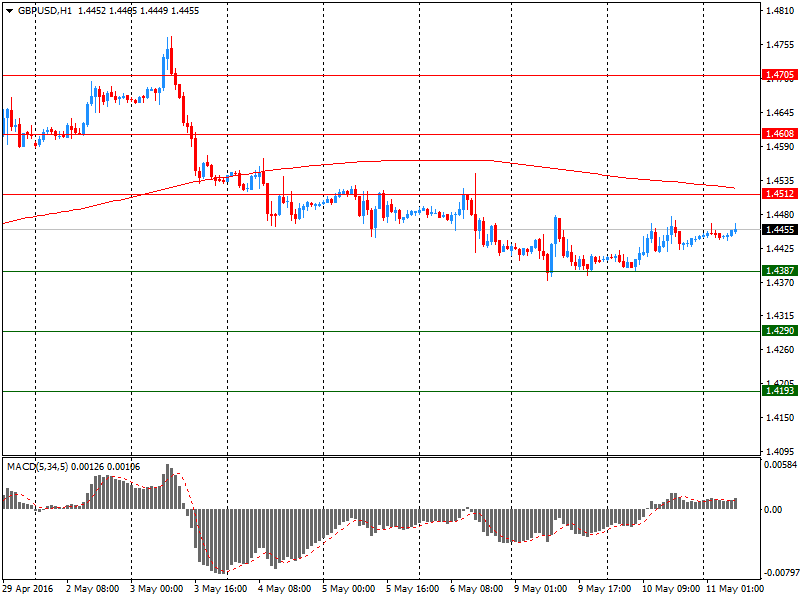Select the 3 May 16:00 time axis label
This screenshot has width=800, height=600.
(x=221, y=589)
